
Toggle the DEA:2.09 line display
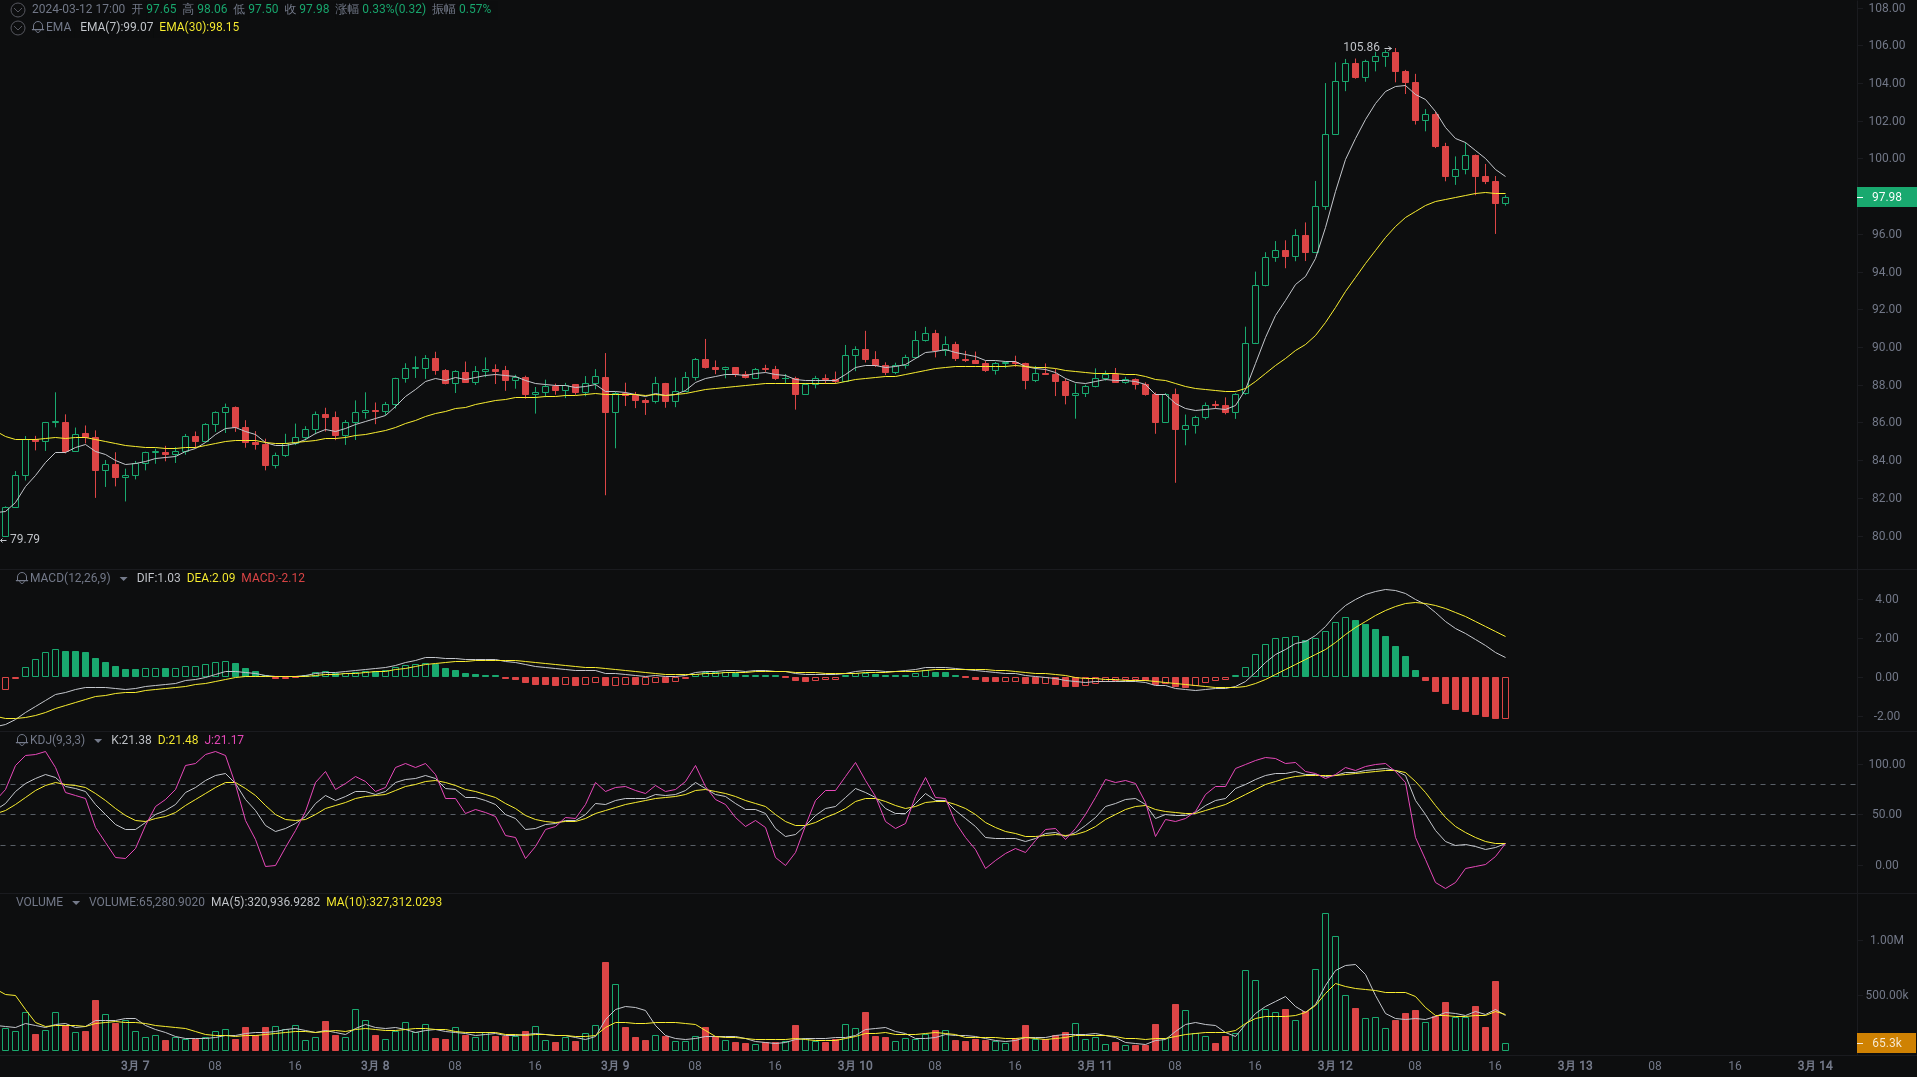pyautogui.click(x=212, y=577)
